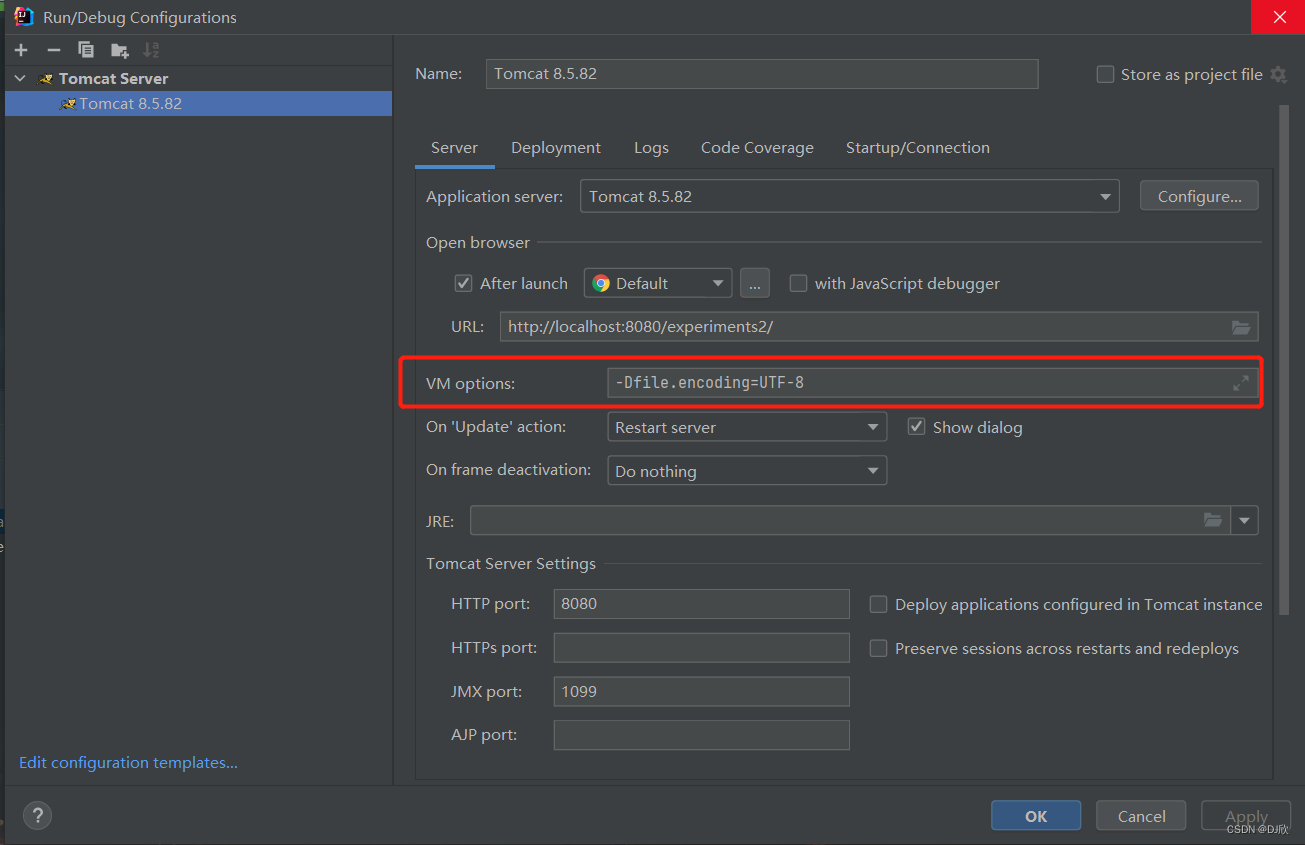Viewport: 1305px width, 845px height.
Task: Sort configurations alphabetically
Action: click(151, 50)
